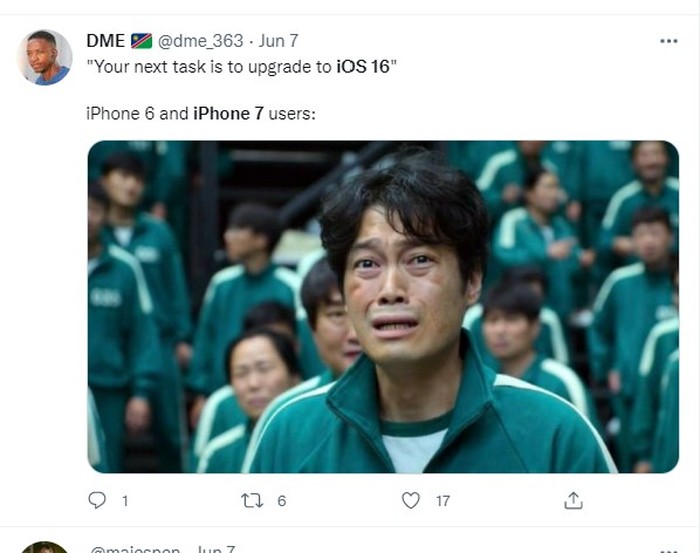This screenshot has width=700, height=553.
Task: Click the reply speech bubble icon
Action: coord(97,500)
